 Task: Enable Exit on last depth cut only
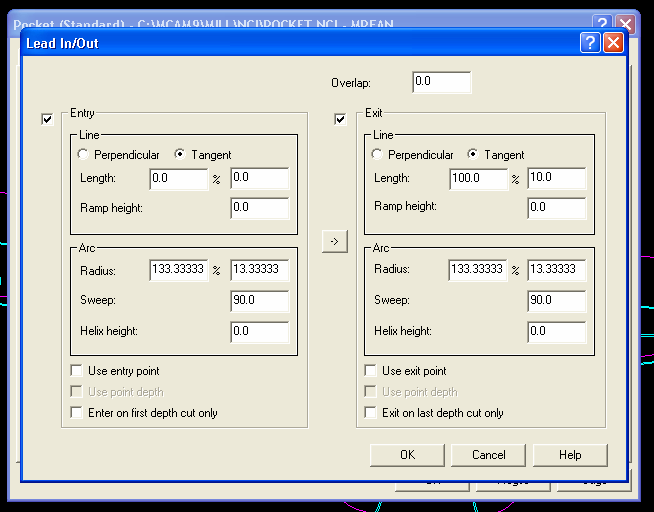point(370,412)
